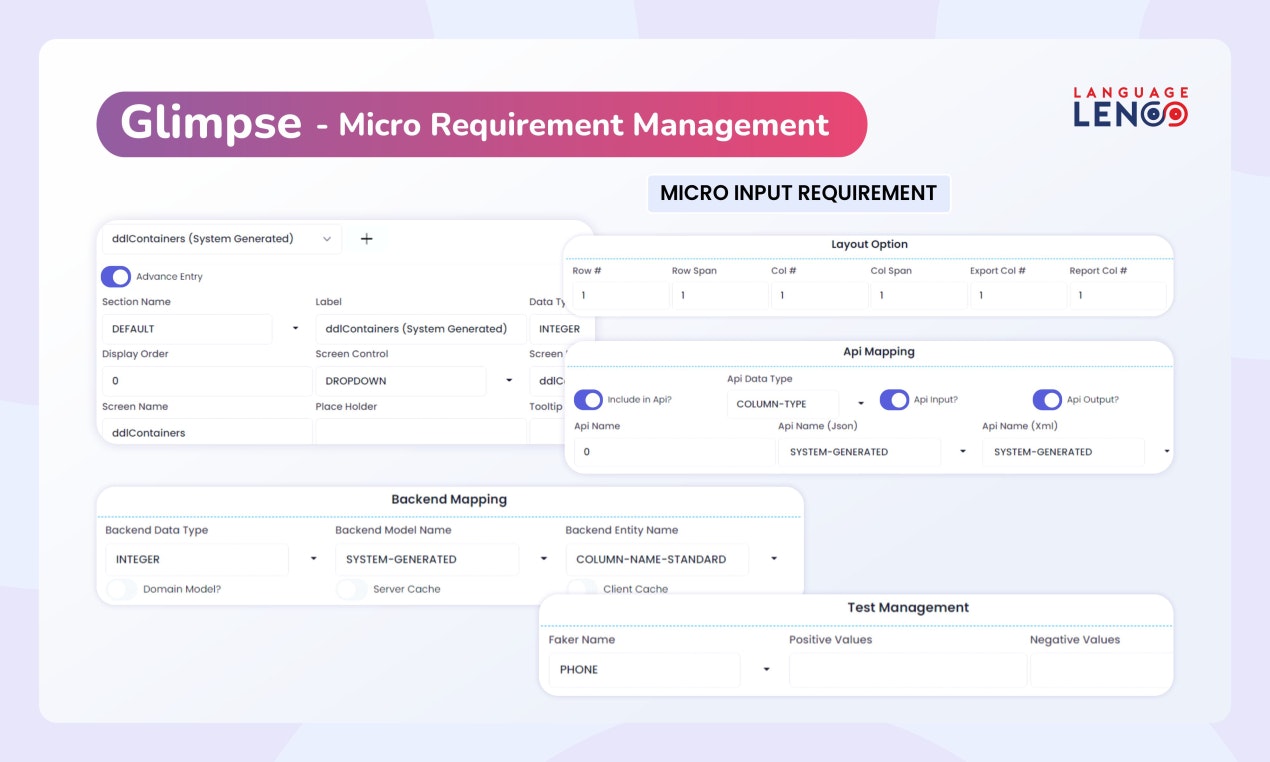Image resolution: width=1270 pixels, height=762 pixels.
Task: Enable the Domain Model switch
Action: (x=121, y=589)
